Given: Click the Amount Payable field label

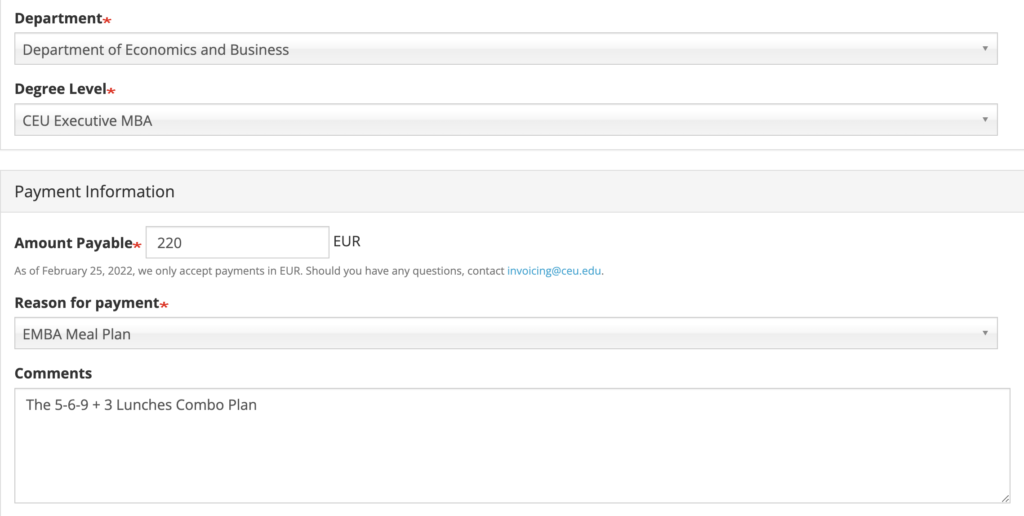Looking at the screenshot, I should tap(73, 243).
